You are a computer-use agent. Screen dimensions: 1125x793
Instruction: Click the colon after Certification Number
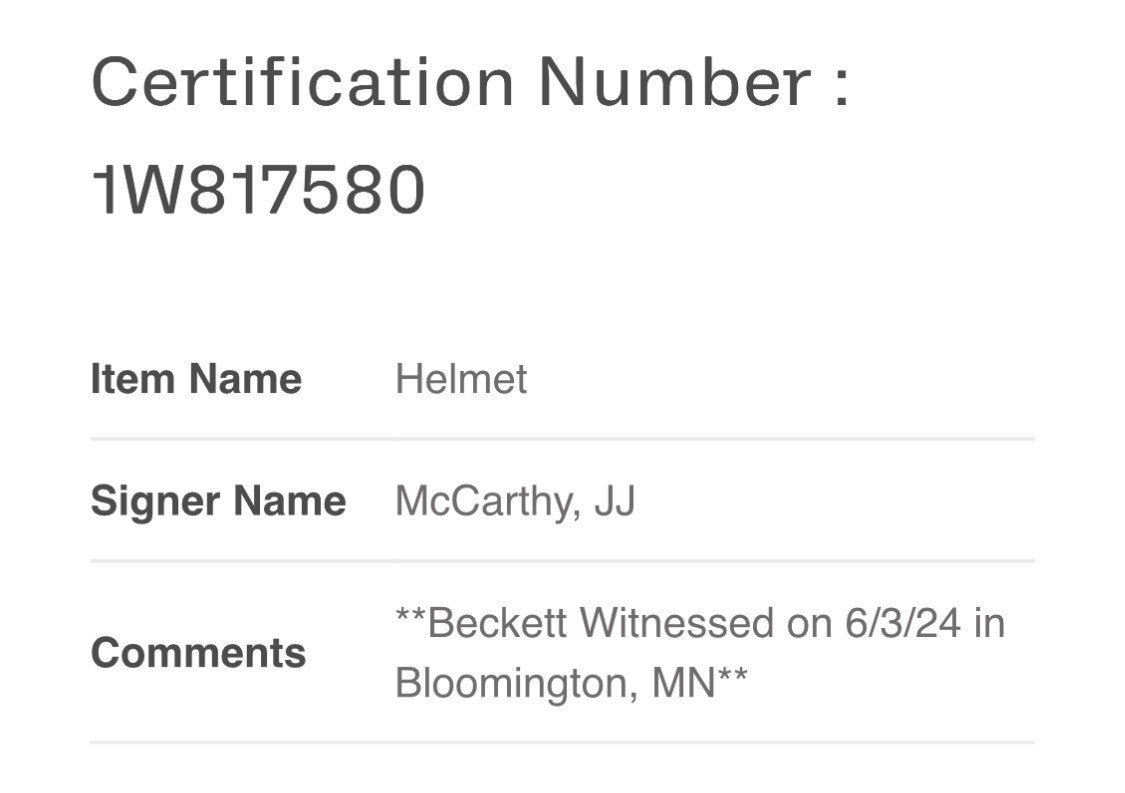(842, 87)
